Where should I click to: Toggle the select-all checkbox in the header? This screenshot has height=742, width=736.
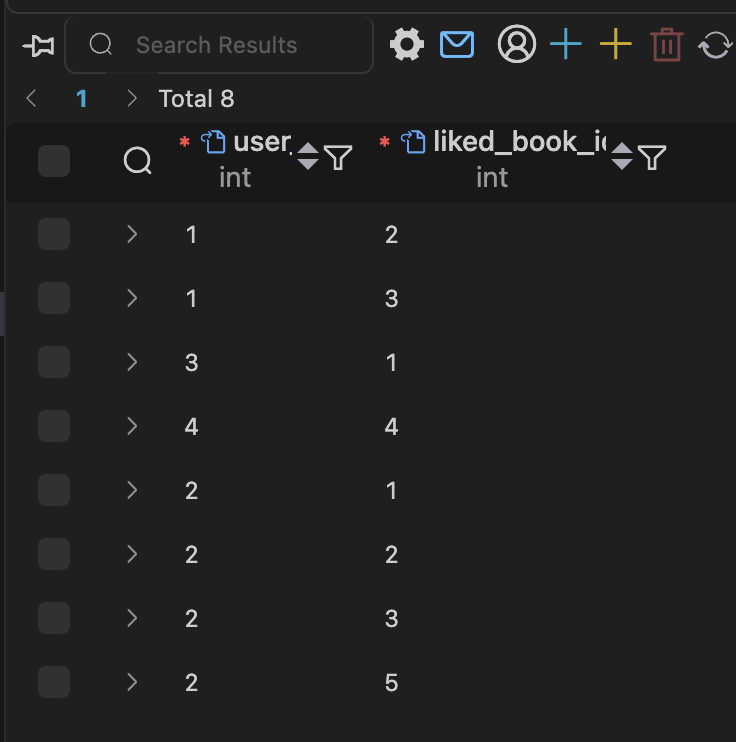point(54,161)
